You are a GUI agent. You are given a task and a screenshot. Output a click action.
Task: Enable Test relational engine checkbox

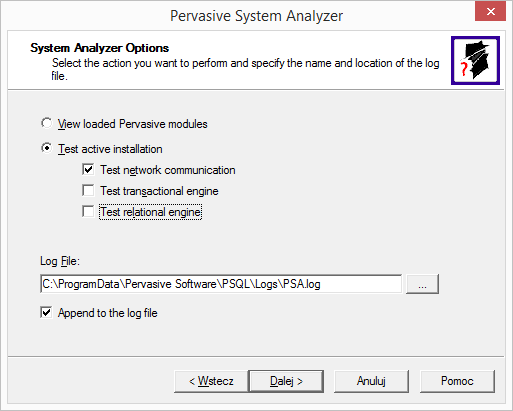click(88, 211)
